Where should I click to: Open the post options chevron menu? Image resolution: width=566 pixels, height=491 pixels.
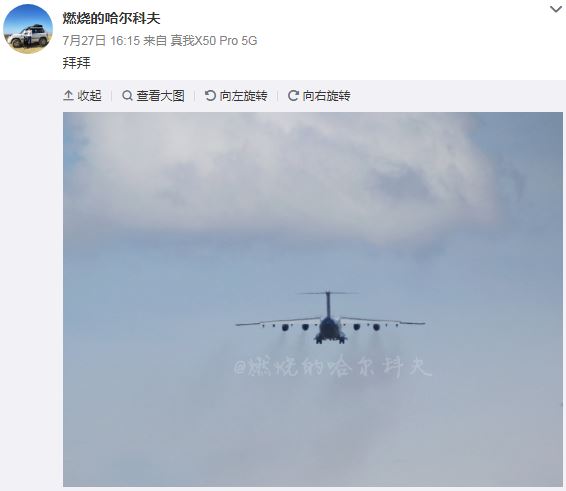click(x=556, y=9)
